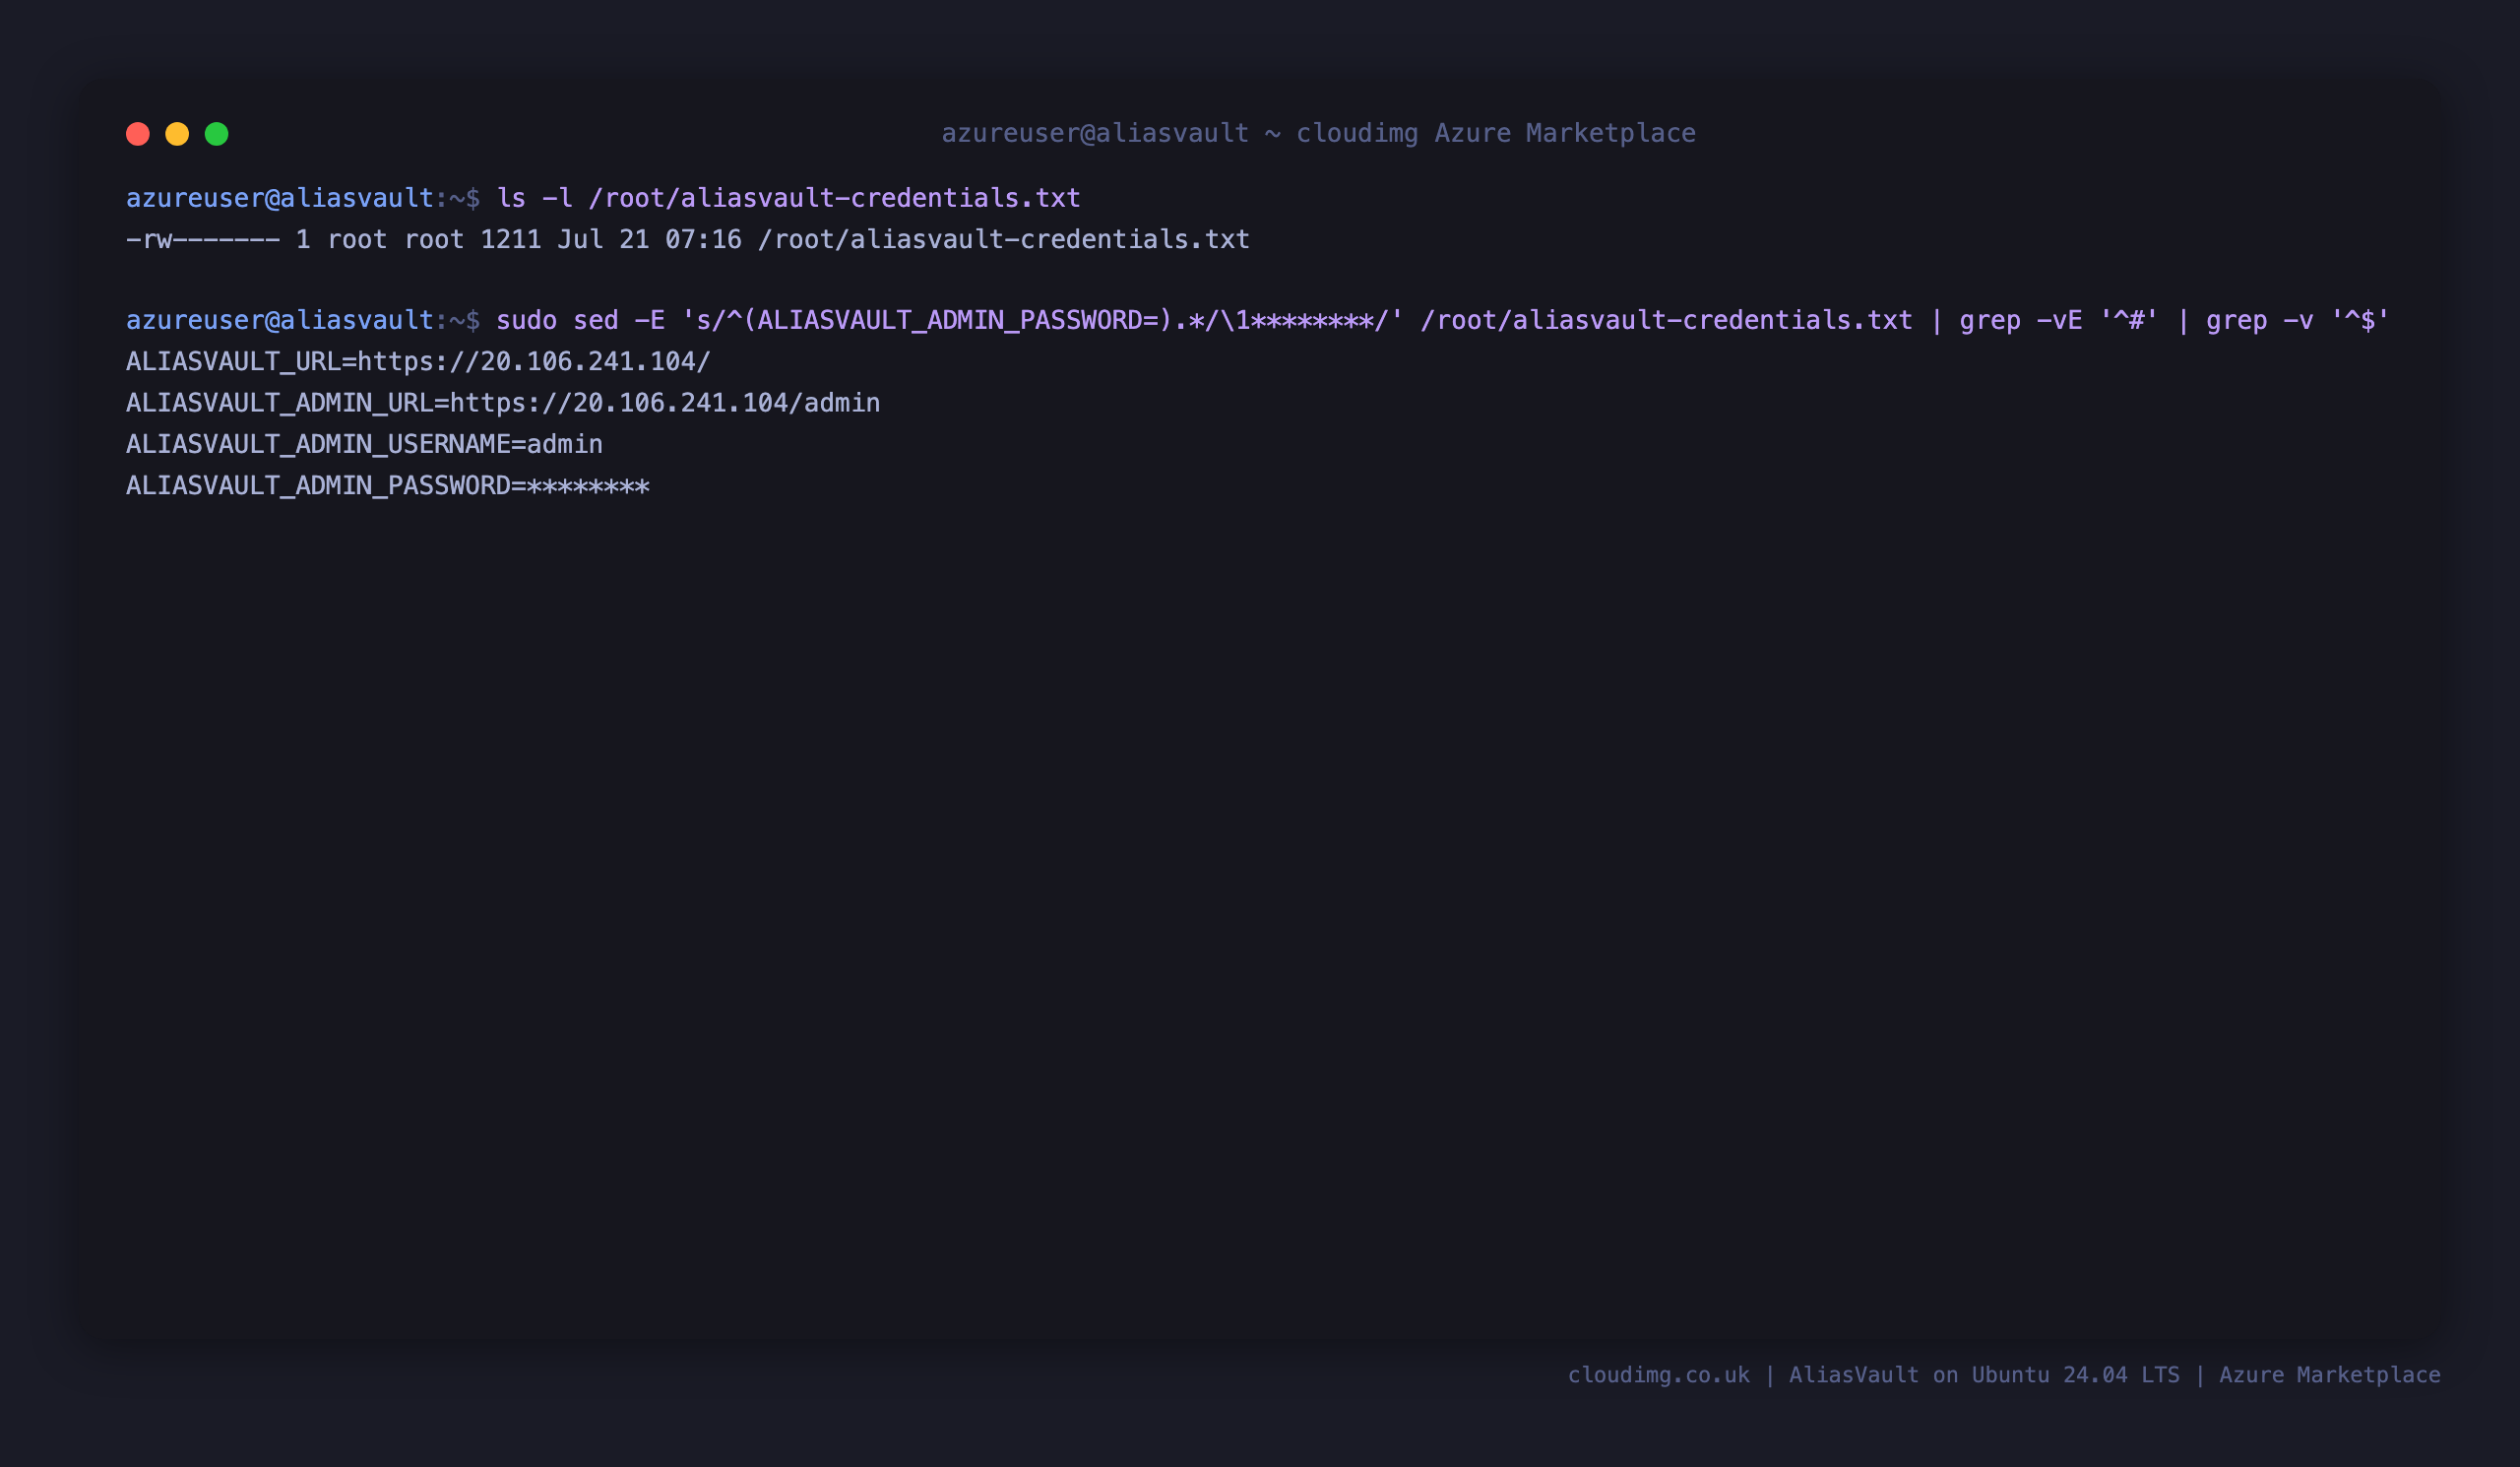Click 'sudo sed -E' at command start

pos(581,320)
